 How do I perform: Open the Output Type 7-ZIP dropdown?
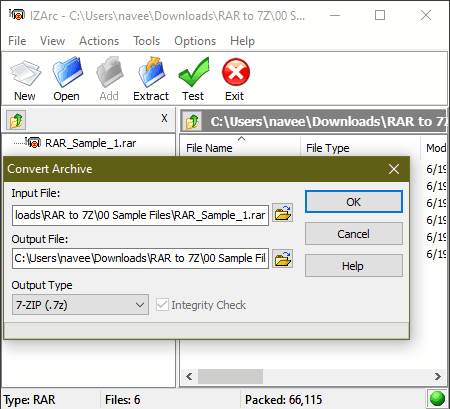(x=80, y=305)
